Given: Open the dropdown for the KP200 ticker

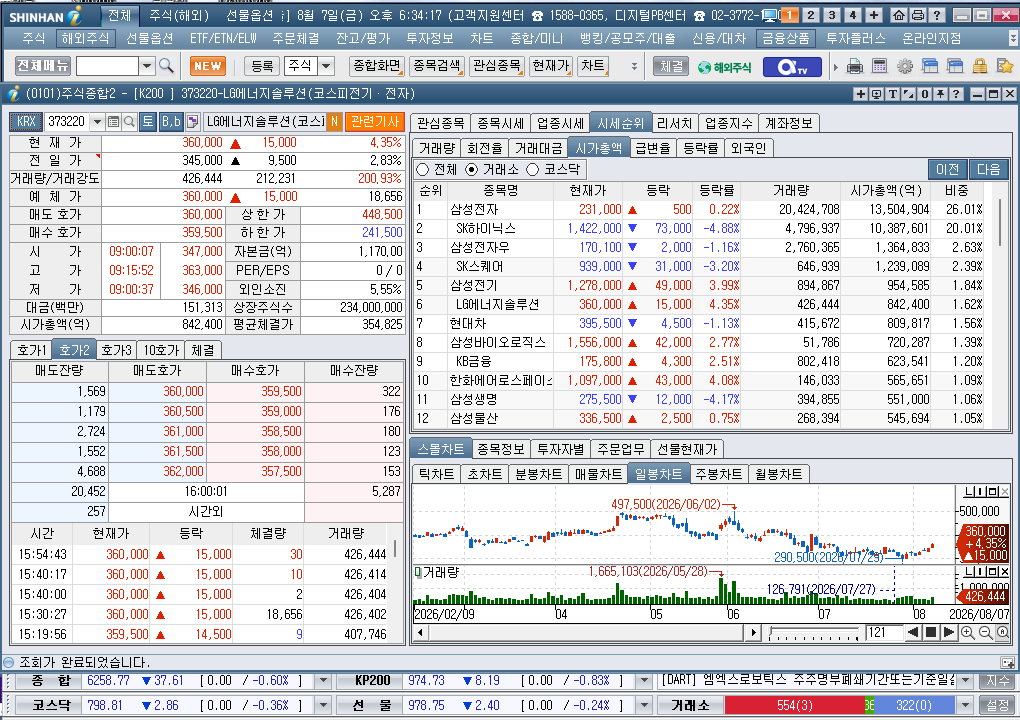Looking at the screenshot, I should coord(644,681).
